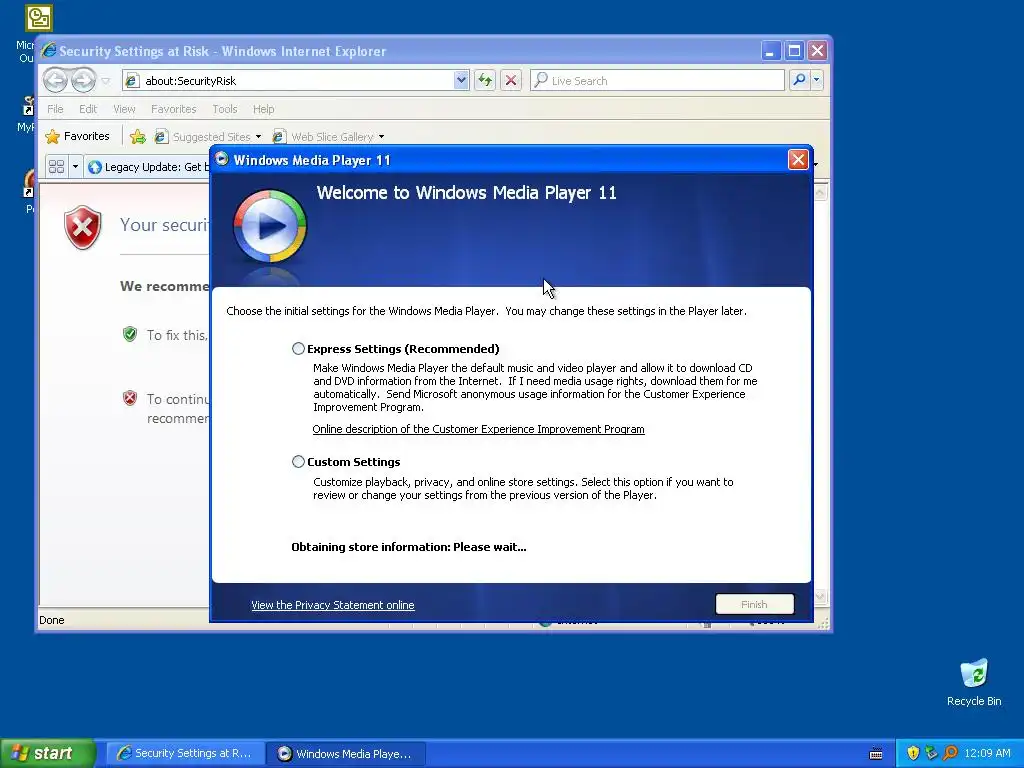Image resolution: width=1024 pixels, height=768 pixels.
Task: Open the Windows Start menu
Action: point(48,753)
